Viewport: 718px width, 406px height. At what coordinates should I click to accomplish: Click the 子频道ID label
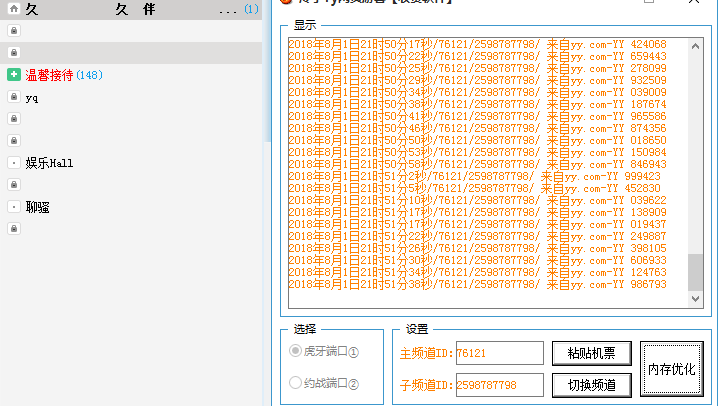point(427,385)
